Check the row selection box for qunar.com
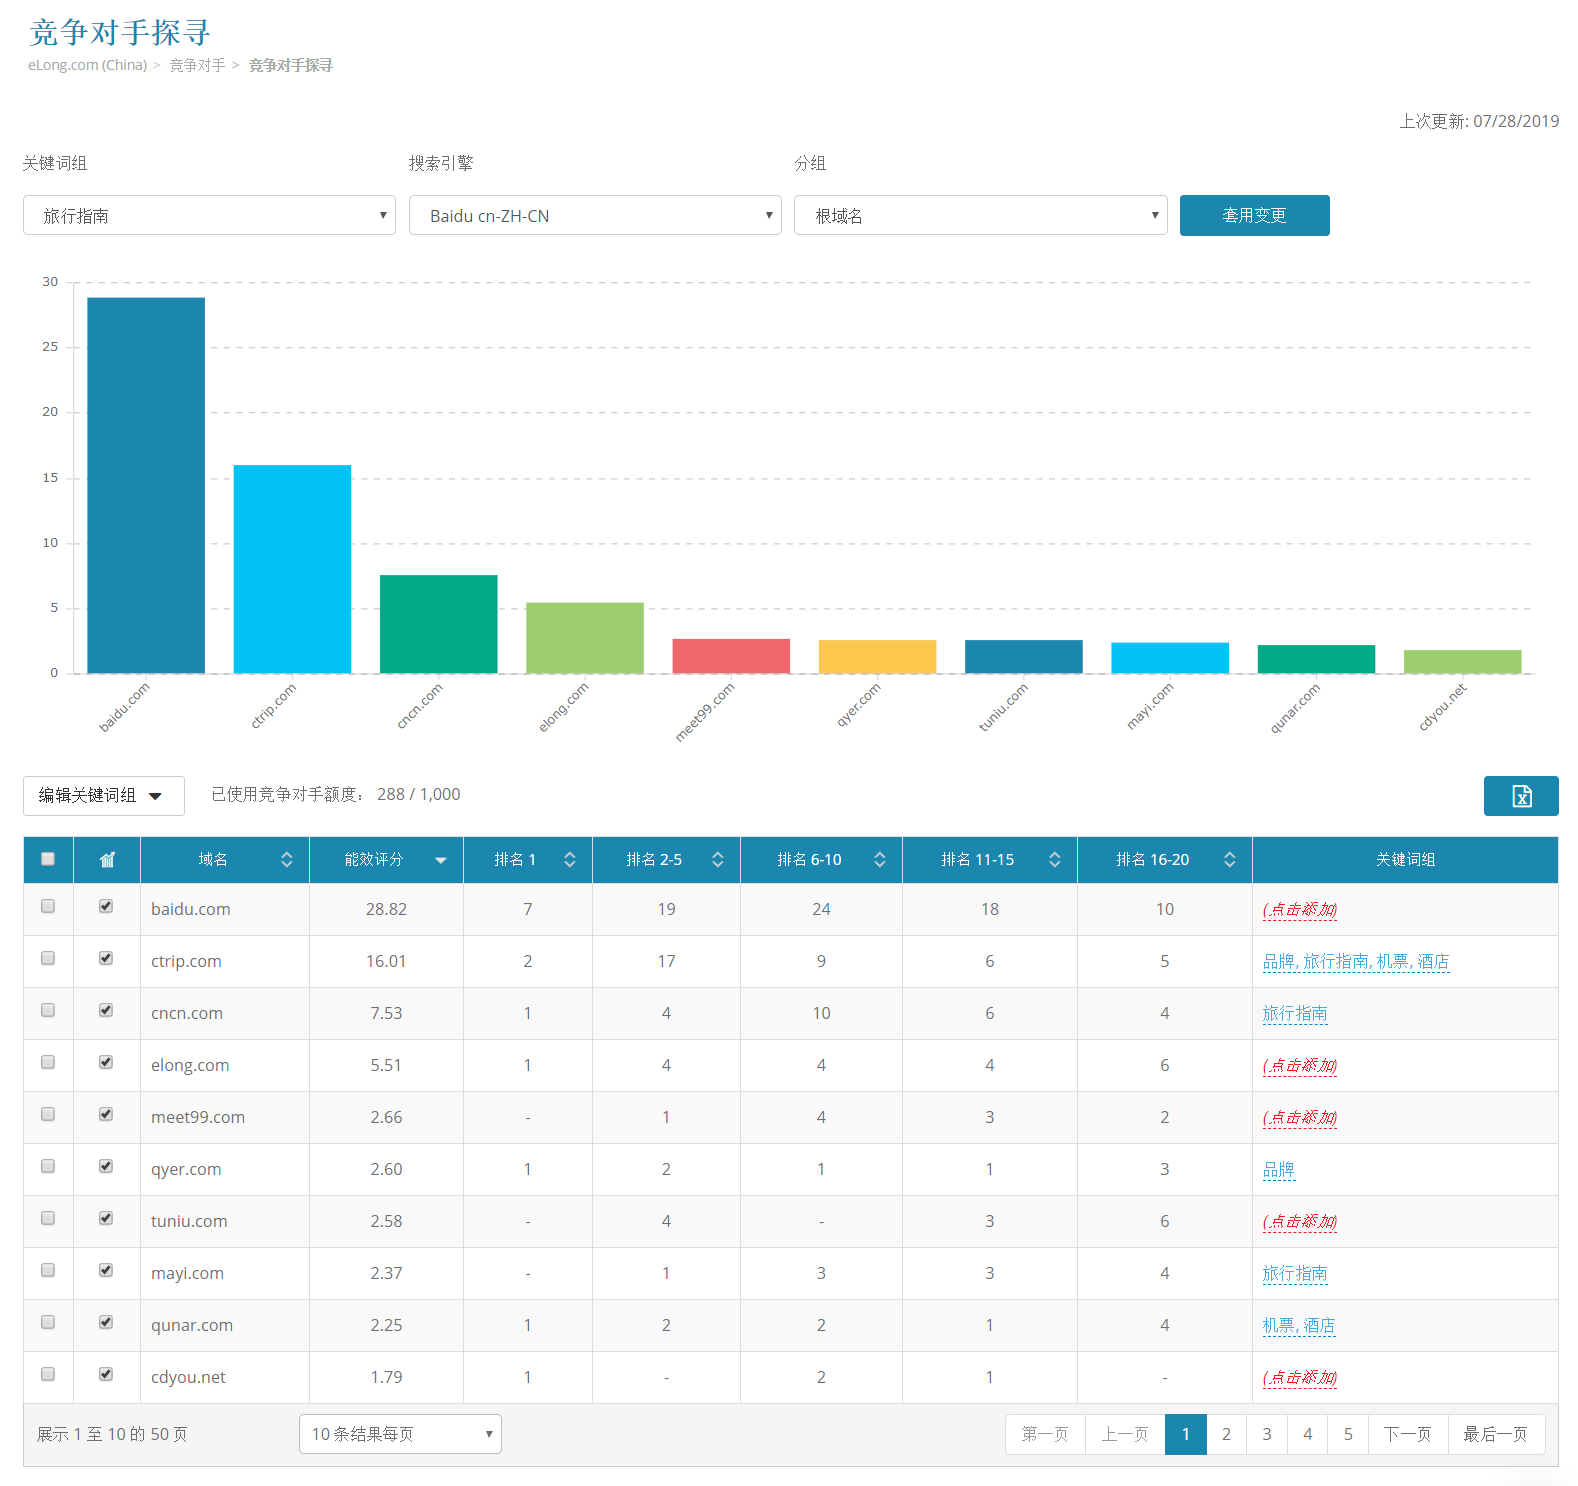The height and width of the screenshot is (1486, 1578). (x=48, y=1322)
